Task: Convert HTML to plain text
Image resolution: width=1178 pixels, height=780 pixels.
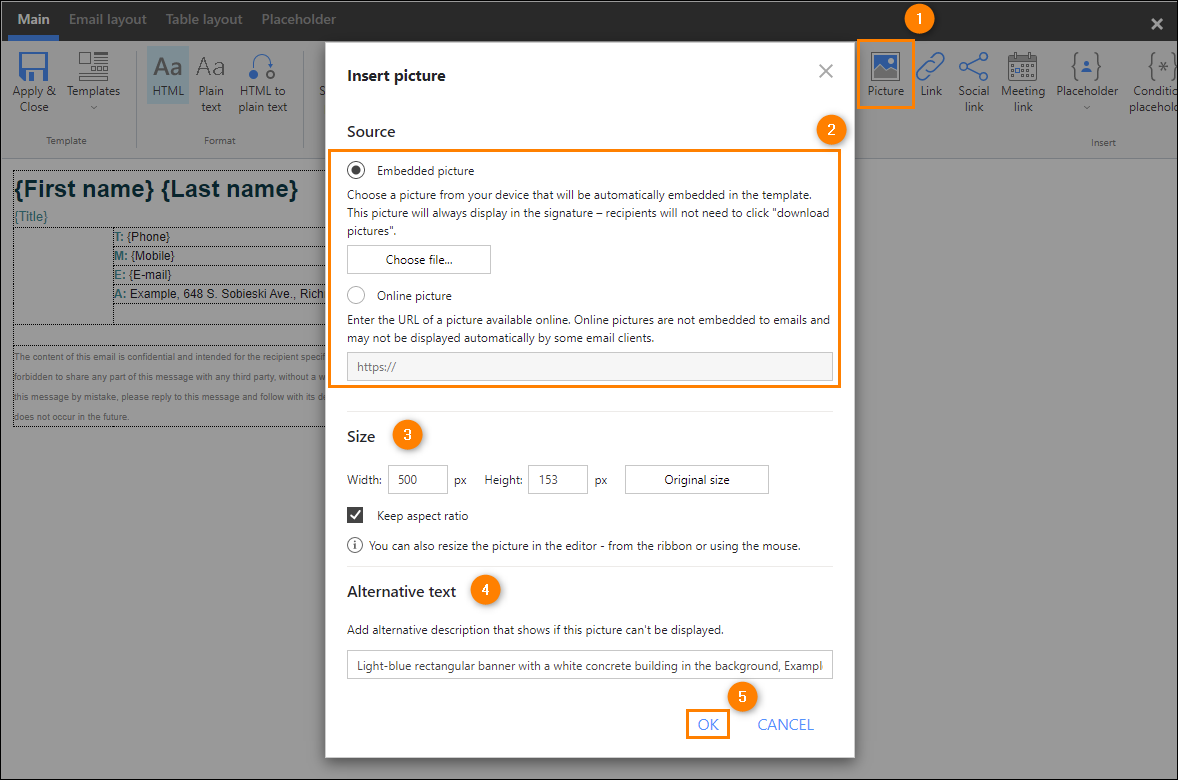Action: pos(262,83)
